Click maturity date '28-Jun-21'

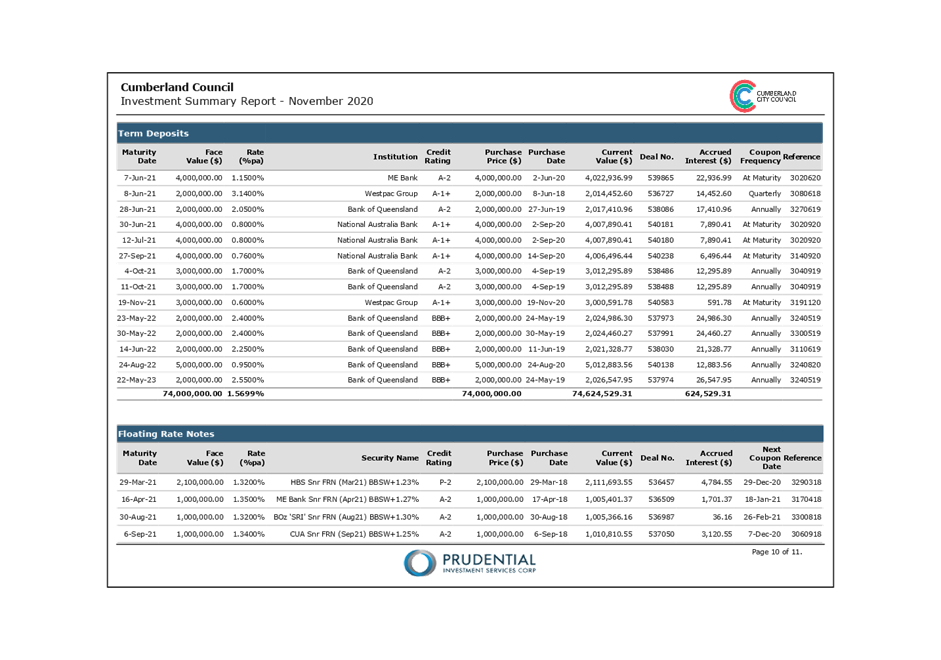pyautogui.click(x=137, y=209)
